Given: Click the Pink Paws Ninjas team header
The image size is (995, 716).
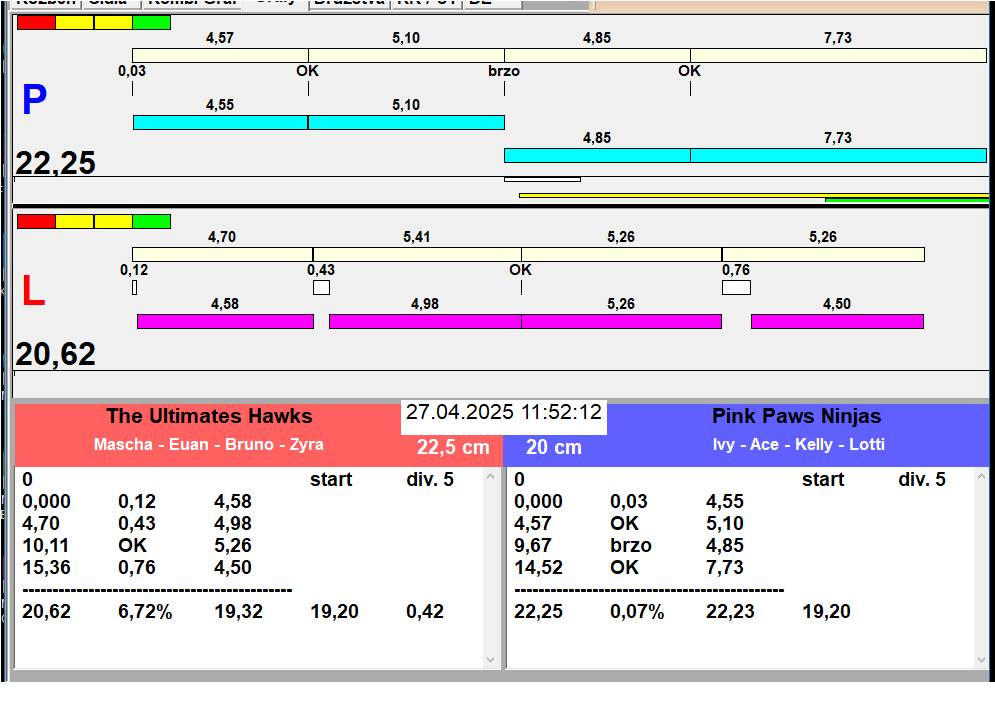Looking at the screenshot, I should pos(796,417).
